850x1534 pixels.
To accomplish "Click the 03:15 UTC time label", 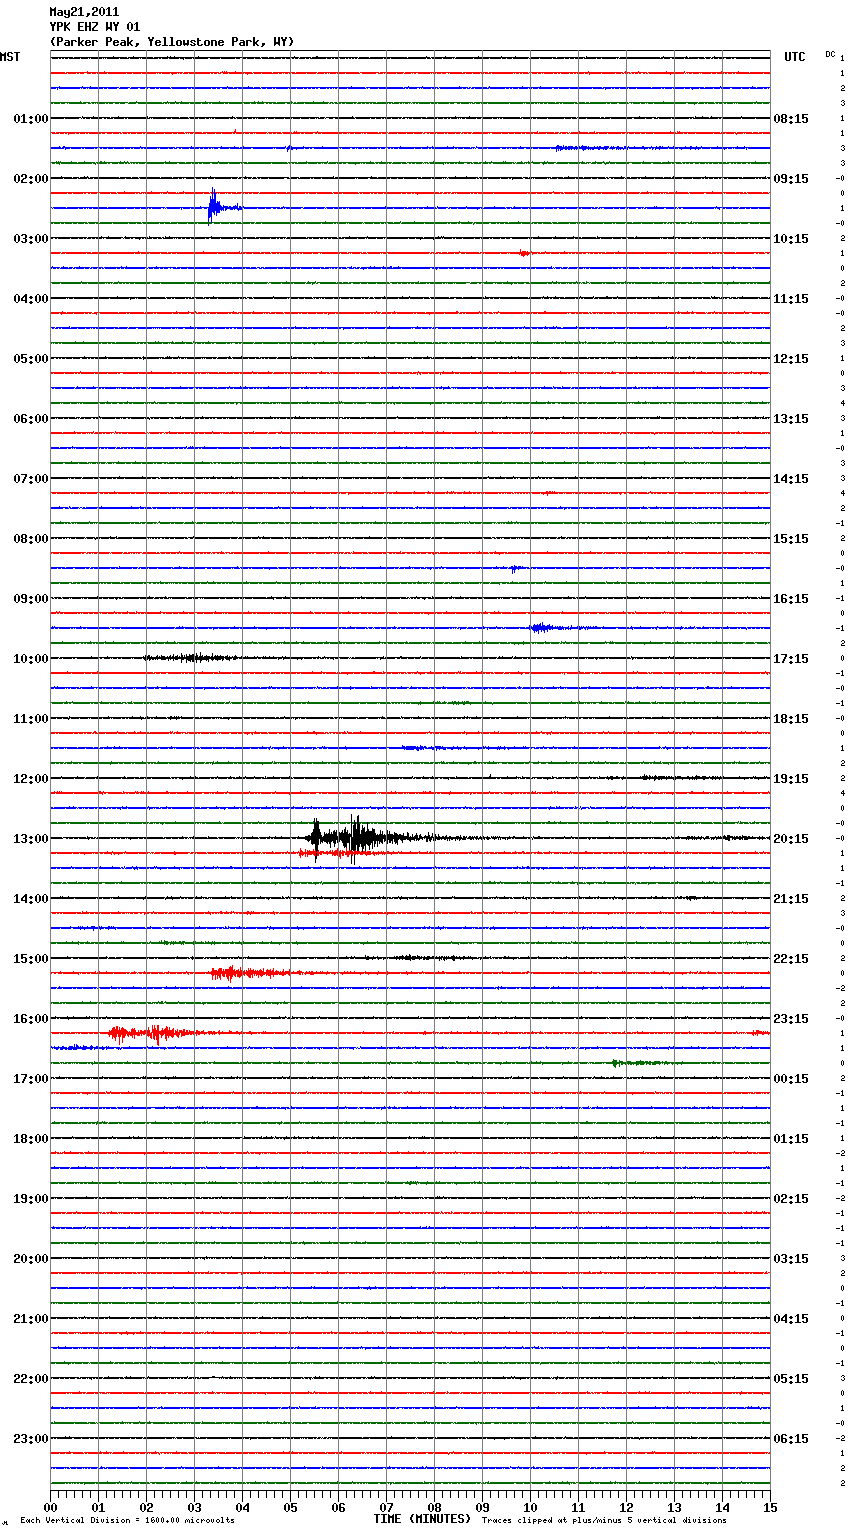I will [x=791, y=1259].
